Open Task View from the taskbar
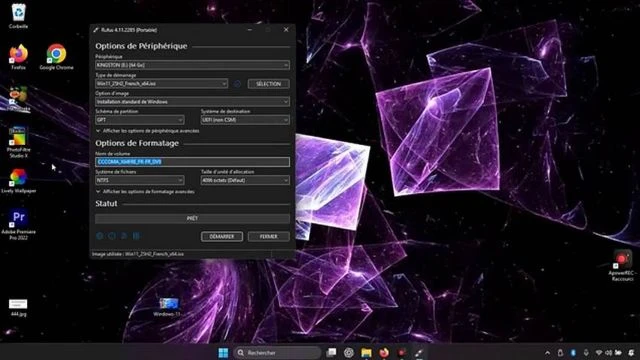The width and height of the screenshot is (640, 360). coord(331,353)
